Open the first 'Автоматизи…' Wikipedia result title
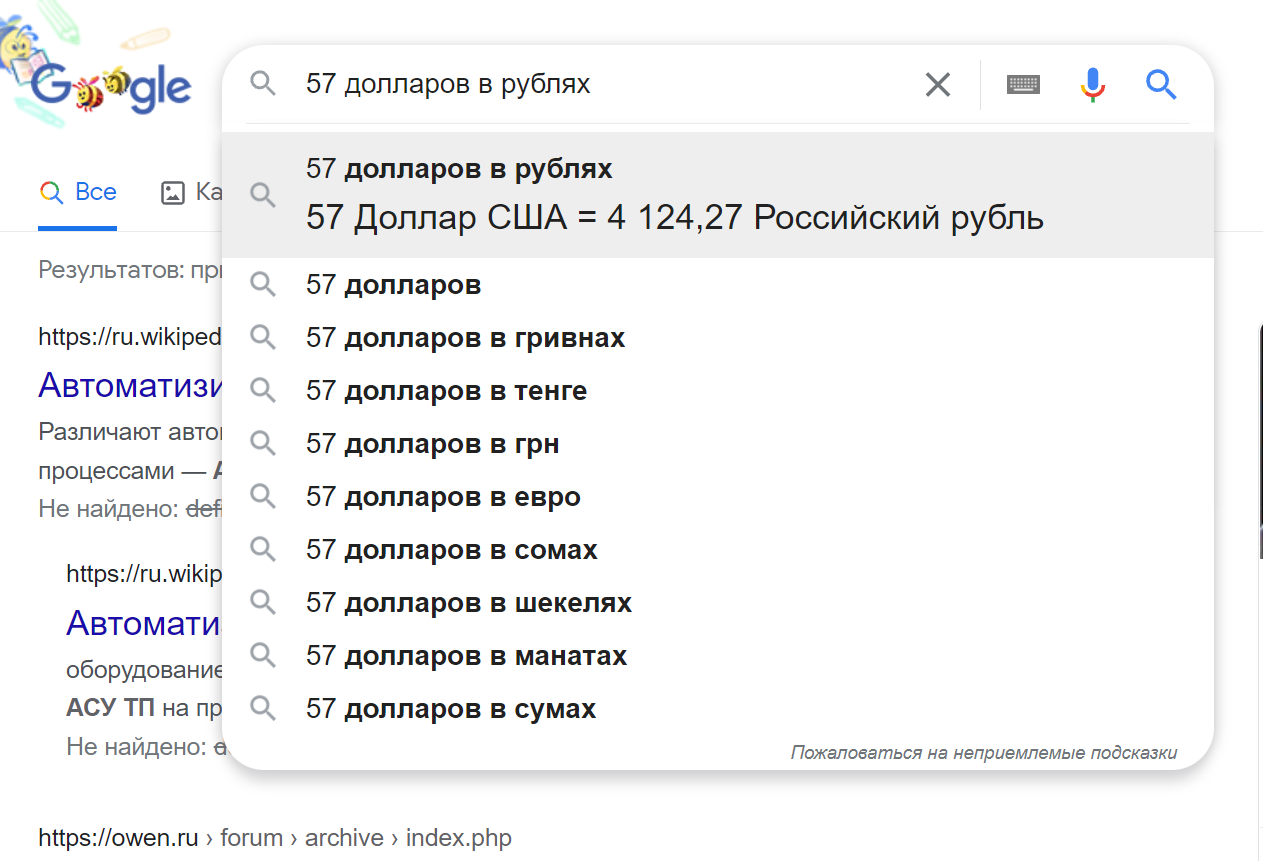The height and width of the screenshot is (861, 1263). coord(130,385)
